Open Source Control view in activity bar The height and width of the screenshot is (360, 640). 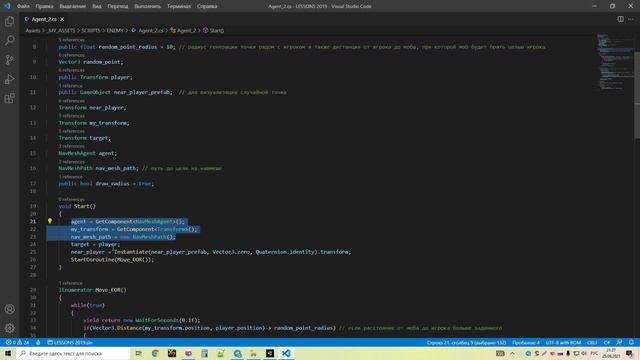point(9,60)
